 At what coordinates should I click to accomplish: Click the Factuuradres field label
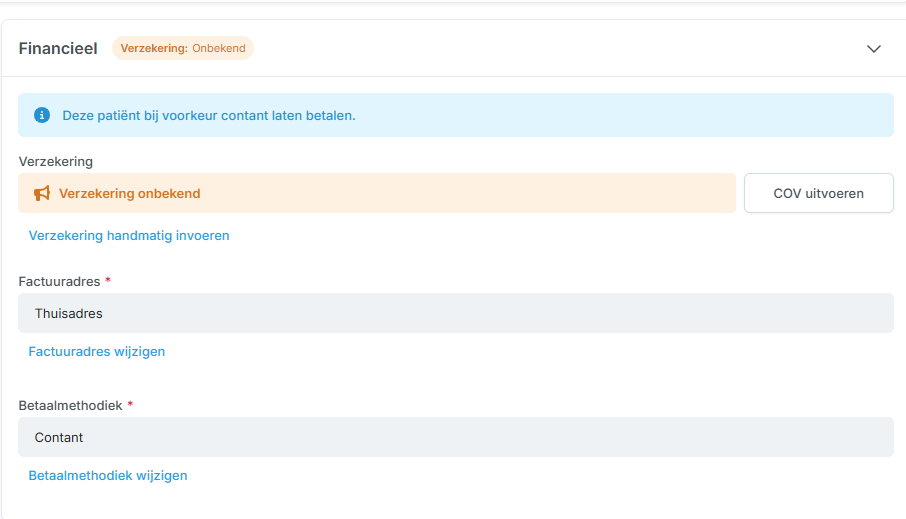[x=59, y=281]
